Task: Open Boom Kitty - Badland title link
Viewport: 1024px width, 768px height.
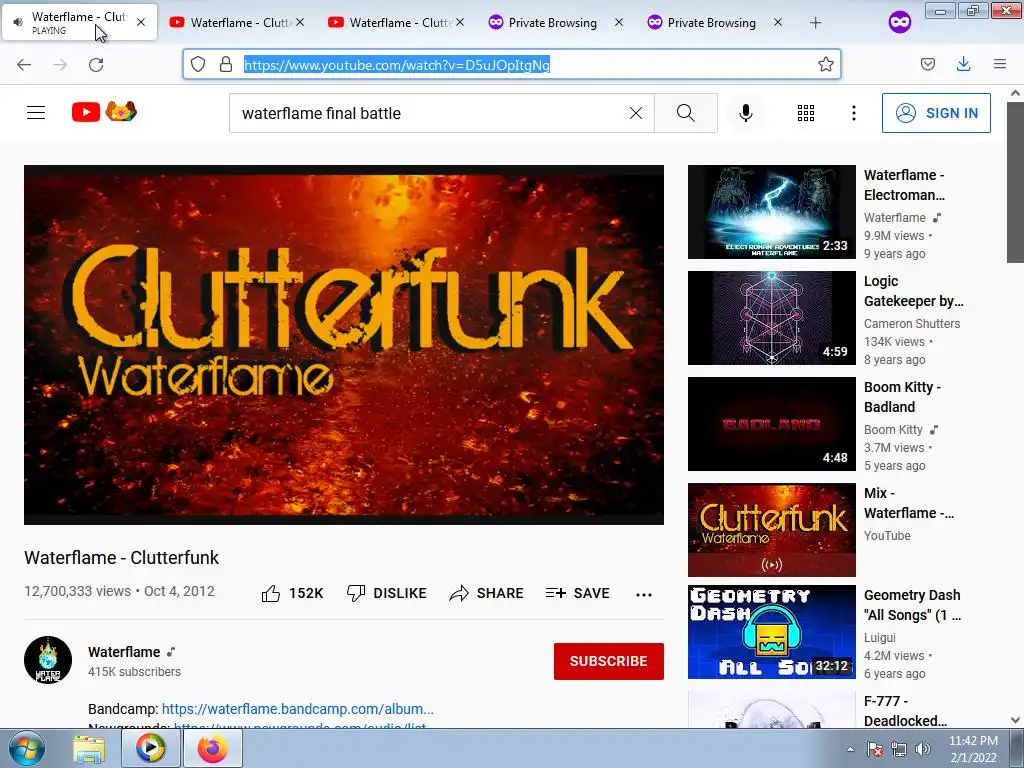Action: point(903,396)
